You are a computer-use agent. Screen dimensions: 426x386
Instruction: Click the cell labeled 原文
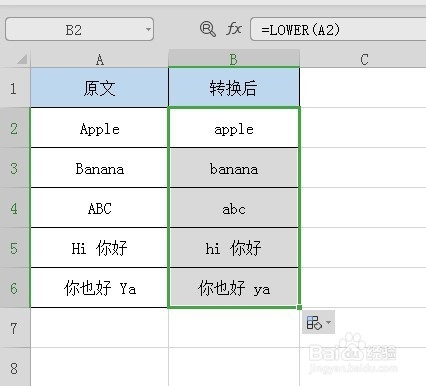coord(99,88)
